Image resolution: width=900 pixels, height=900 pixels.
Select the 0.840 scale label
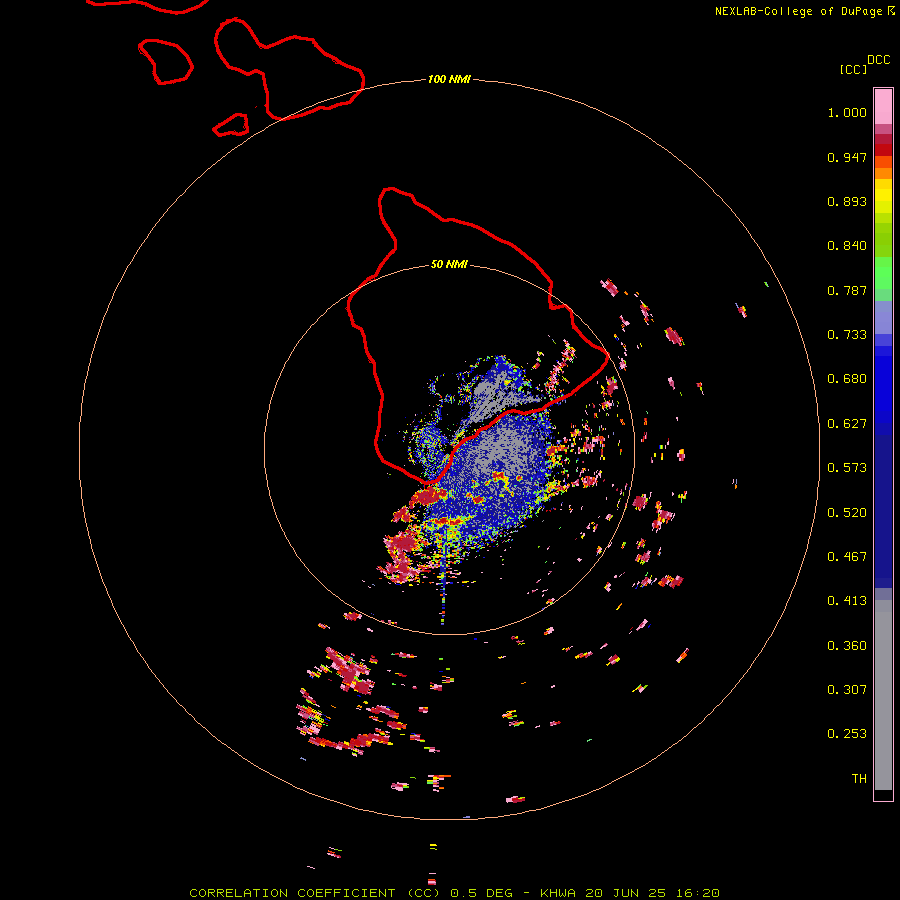click(x=847, y=246)
